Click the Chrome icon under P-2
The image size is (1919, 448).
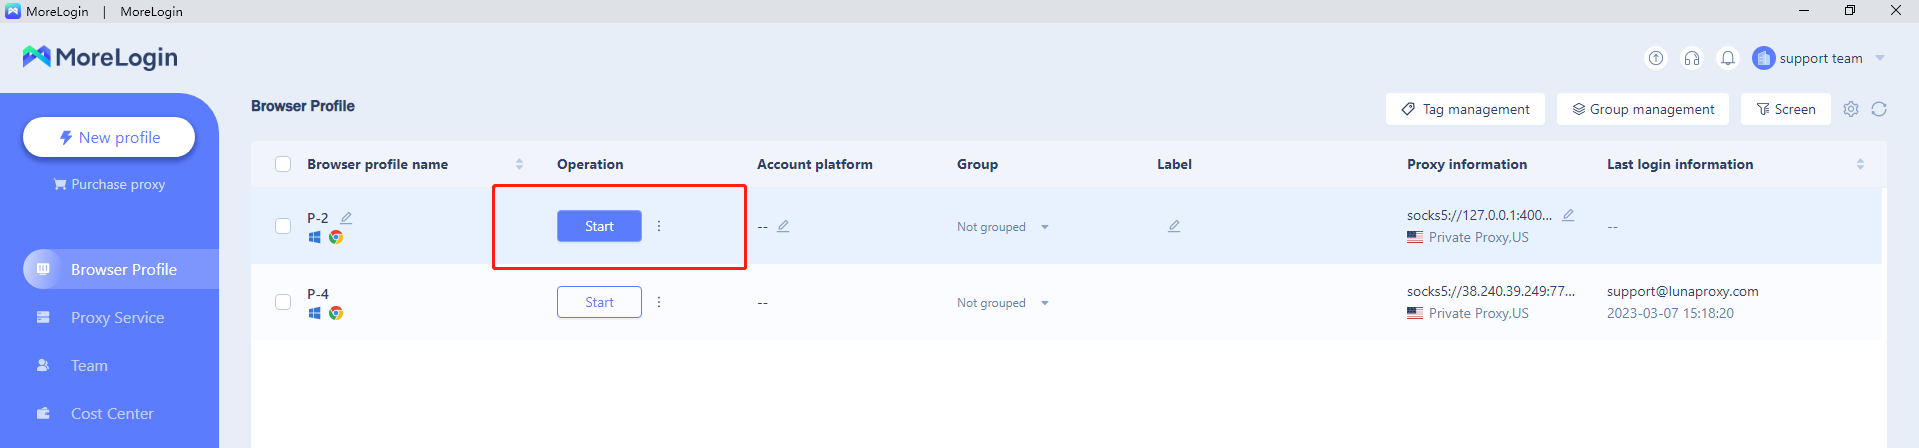[336, 237]
